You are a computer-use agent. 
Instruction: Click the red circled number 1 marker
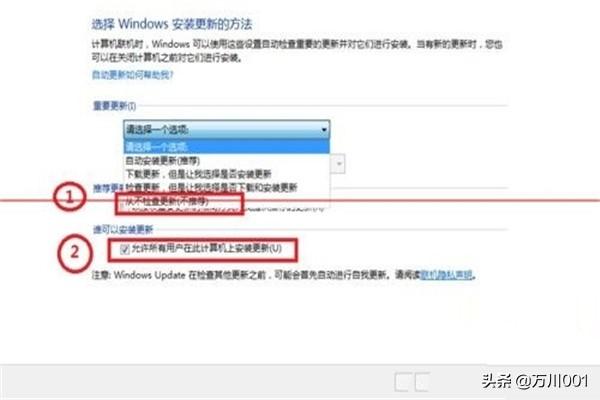[69, 197]
